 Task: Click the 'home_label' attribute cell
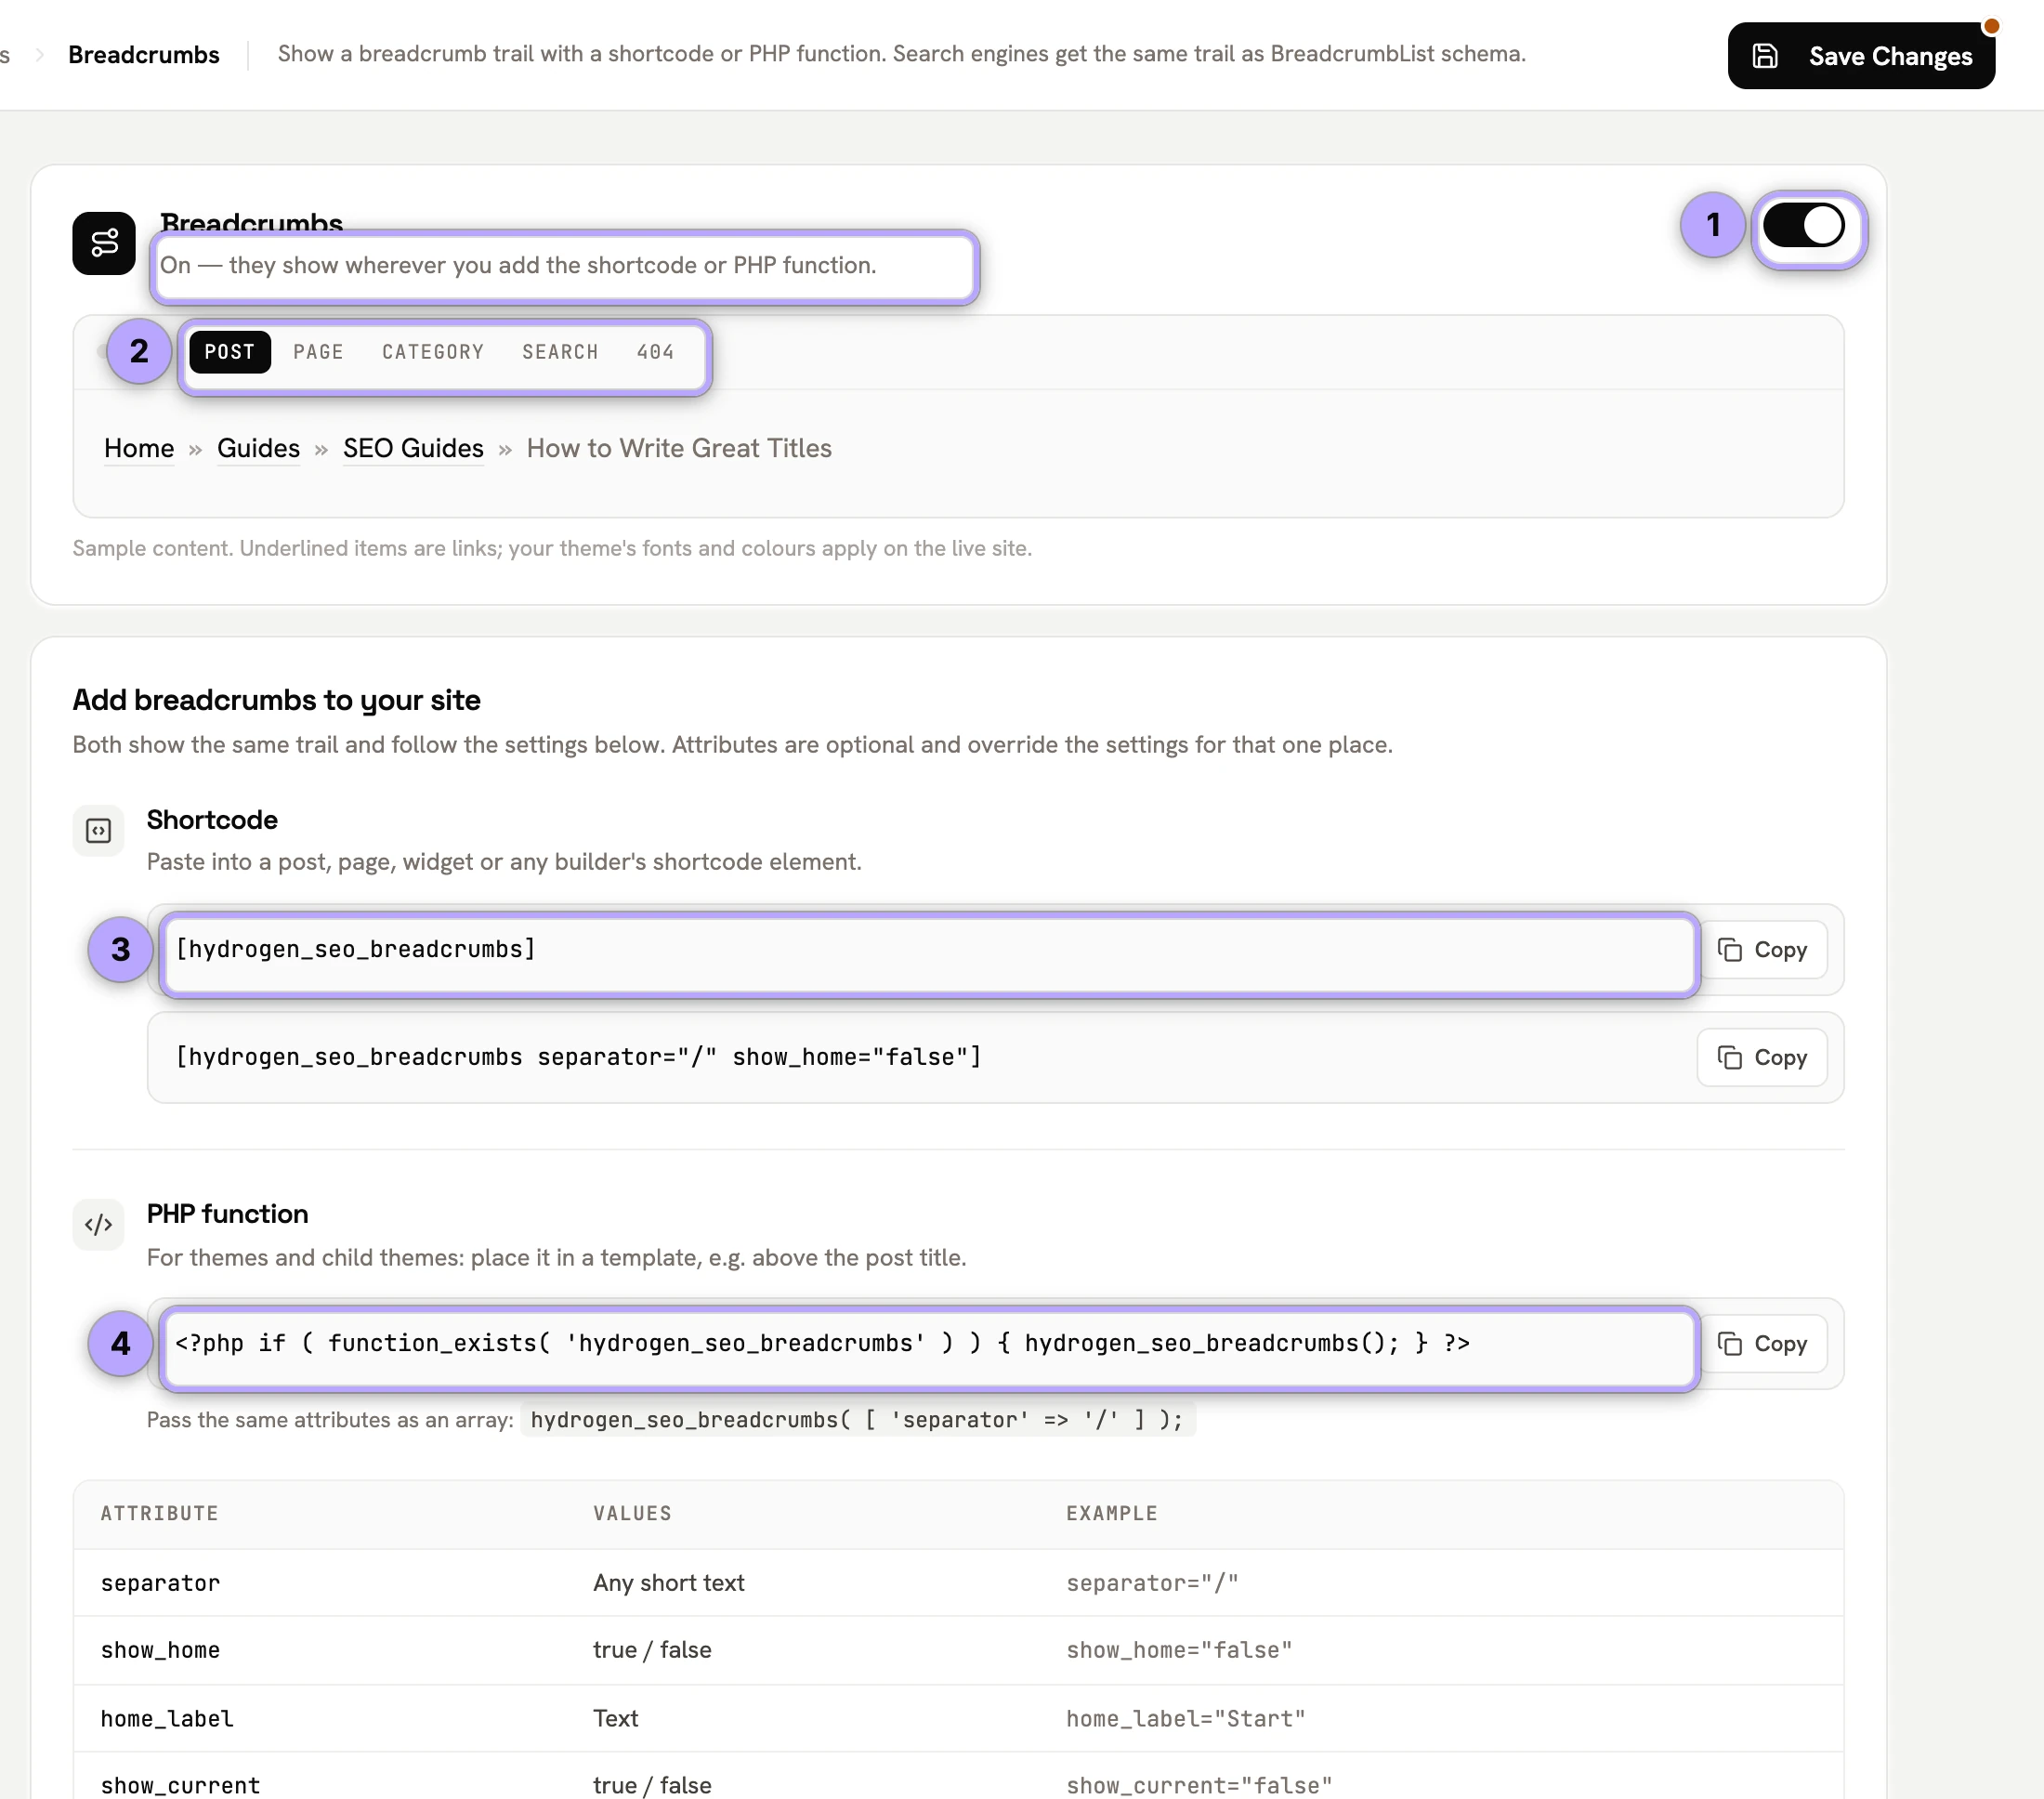click(x=167, y=1719)
